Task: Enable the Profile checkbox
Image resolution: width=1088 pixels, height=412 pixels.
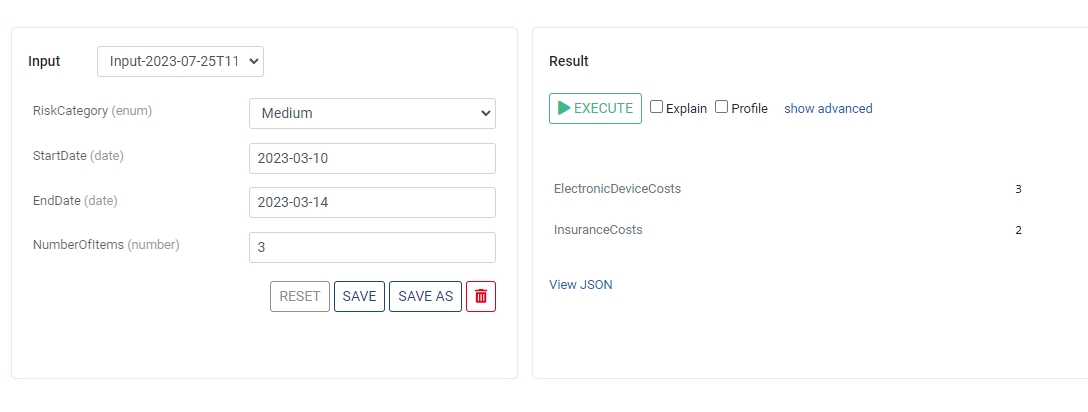Action: tap(722, 107)
